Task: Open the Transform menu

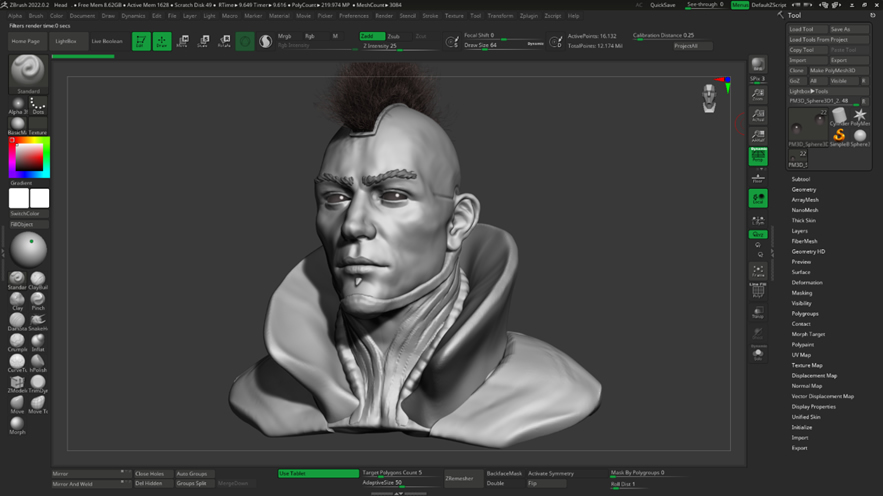Action: point(500,16)
